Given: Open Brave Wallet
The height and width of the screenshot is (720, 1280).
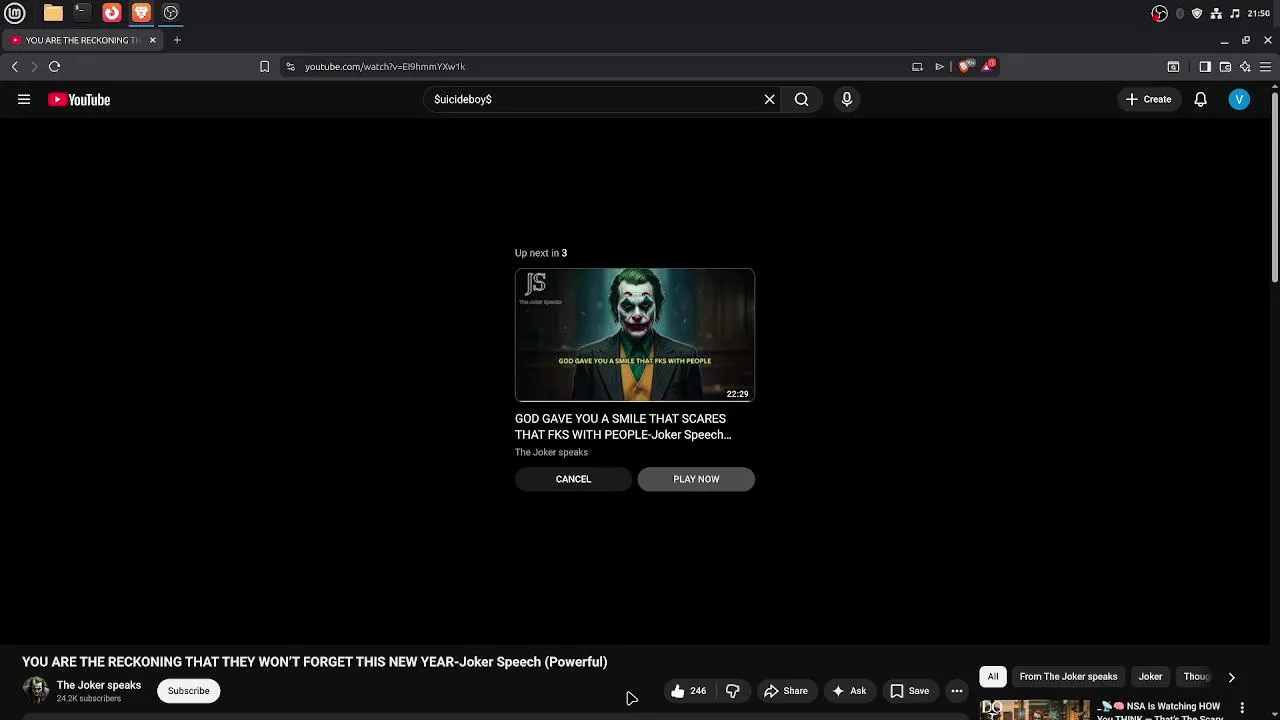Looking at the screenshot, I should pyautogui.click(x=1225, y=67).
